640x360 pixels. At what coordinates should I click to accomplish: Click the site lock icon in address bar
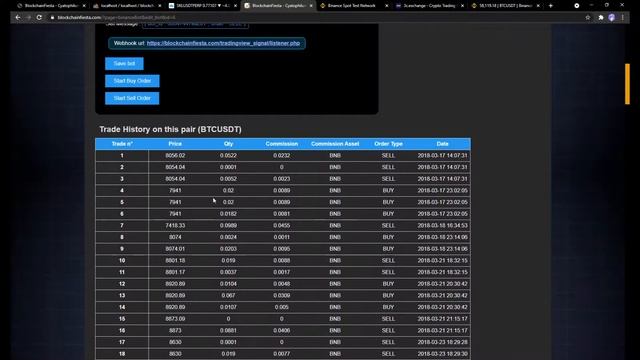(x=52, y=18)
